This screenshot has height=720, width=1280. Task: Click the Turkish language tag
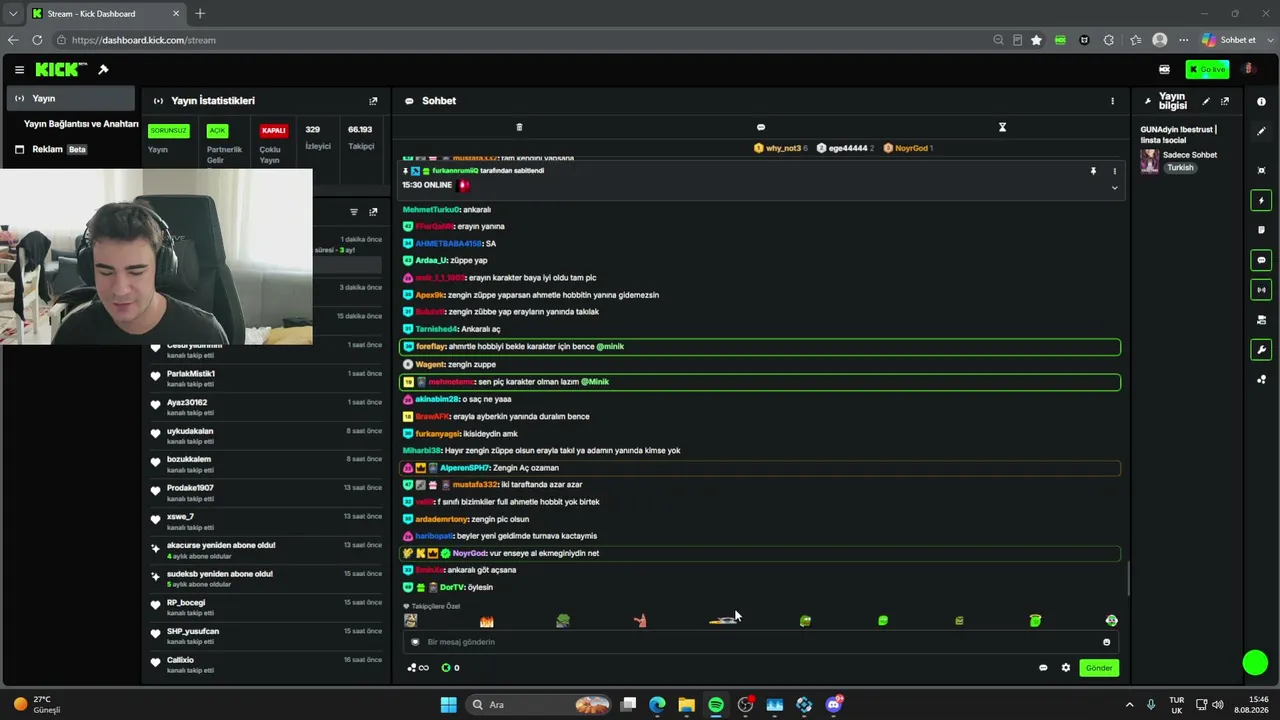coord(1180,168)
